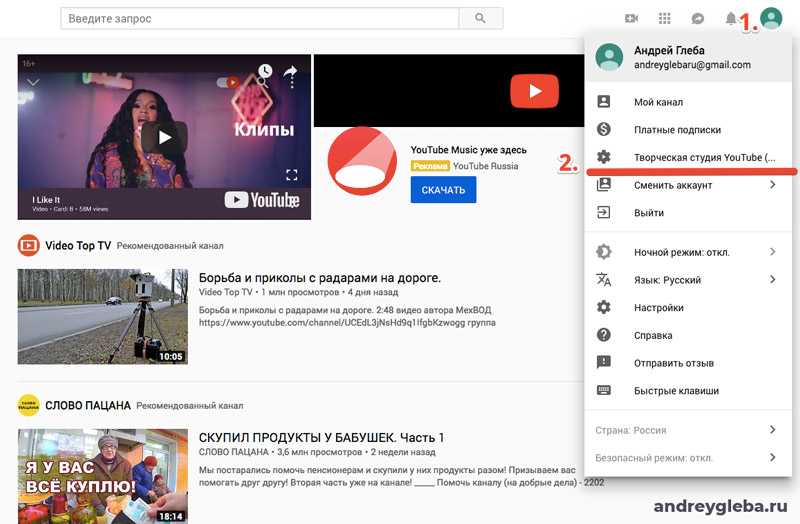Click the gear icon beside Творческая студия

(604, 157)
